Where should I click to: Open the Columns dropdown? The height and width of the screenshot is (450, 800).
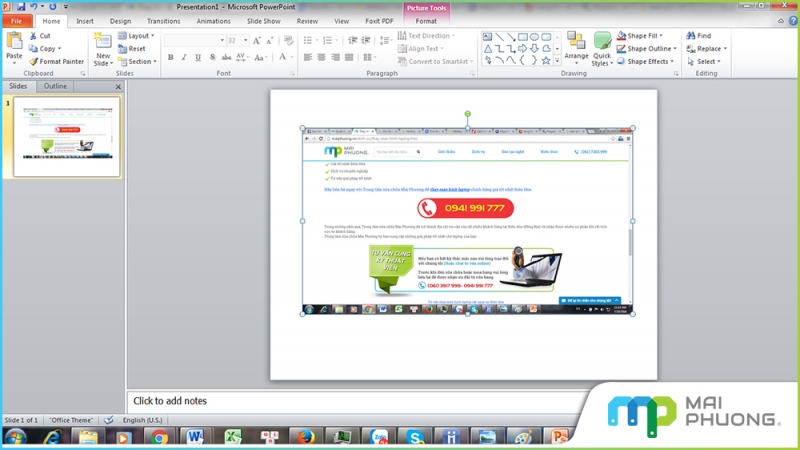(369, 57)
